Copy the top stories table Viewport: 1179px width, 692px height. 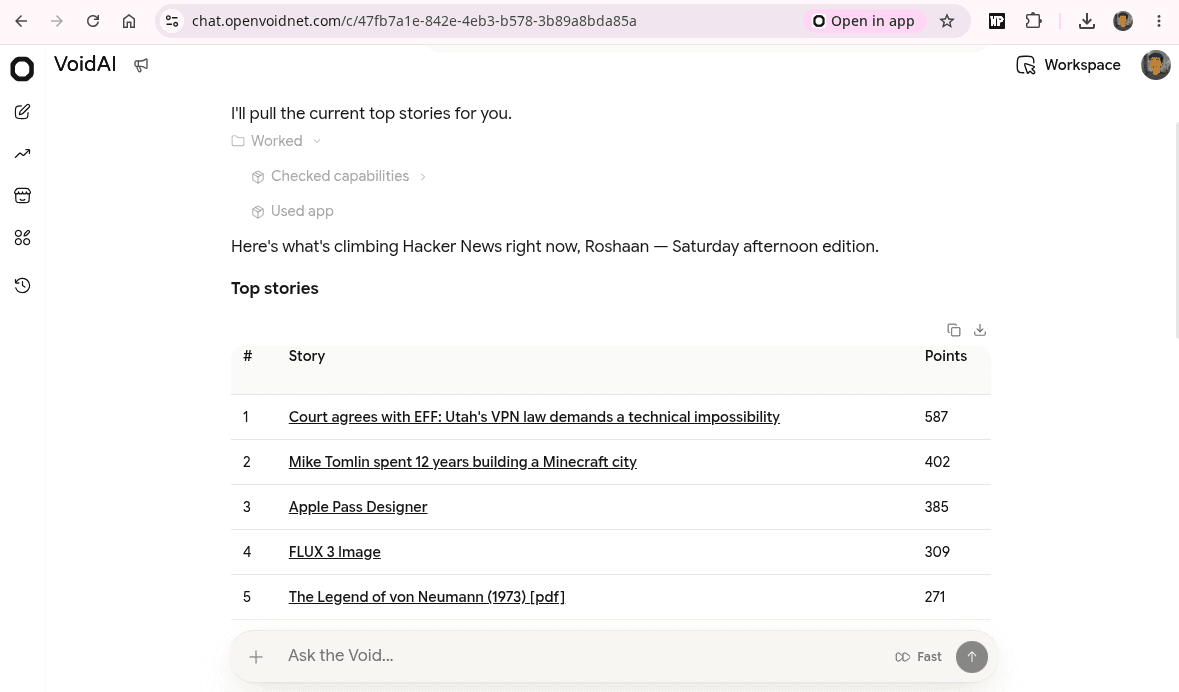click(953, 329)
